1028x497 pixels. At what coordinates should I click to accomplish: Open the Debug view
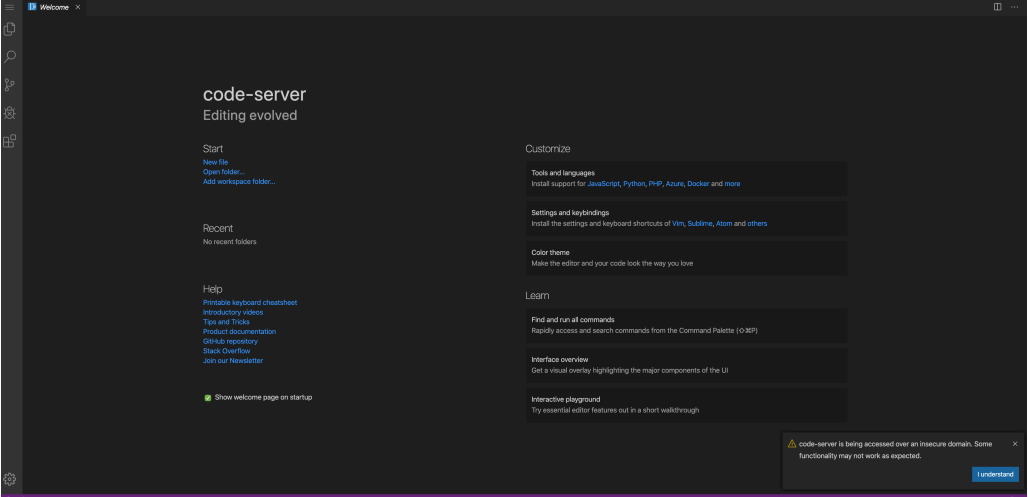[x=9, y=113]
